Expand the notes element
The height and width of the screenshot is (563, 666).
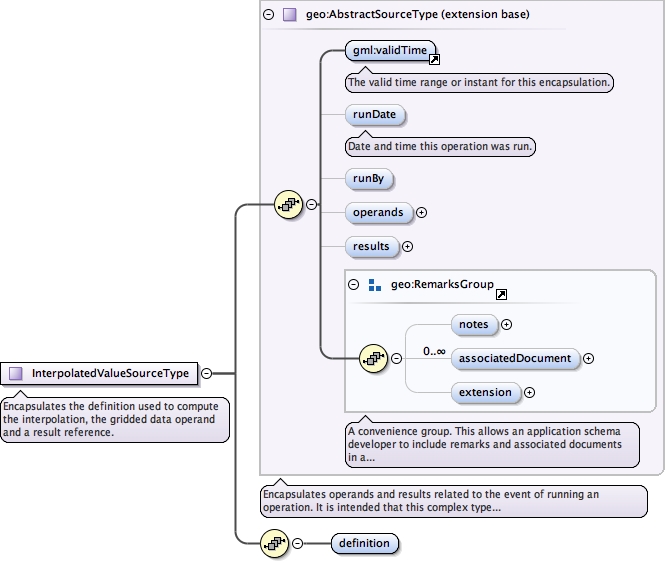pyautogui.click(x=506, y=324)
